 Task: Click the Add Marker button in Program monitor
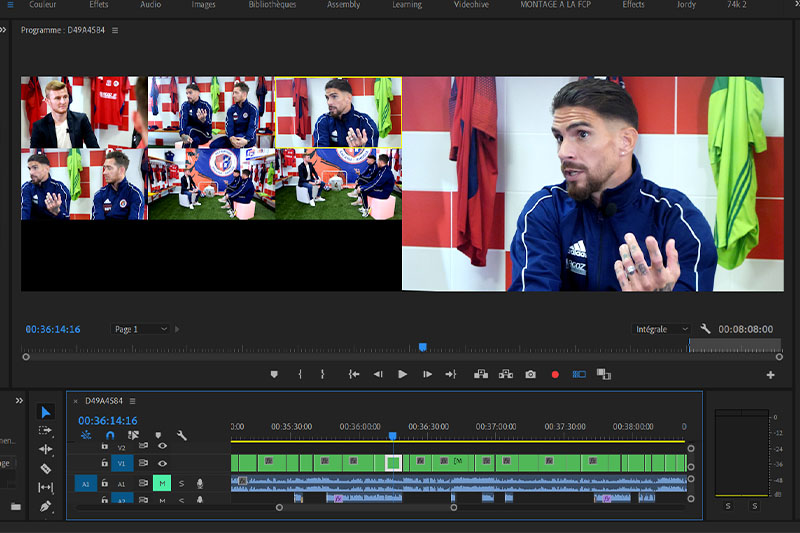274,374
